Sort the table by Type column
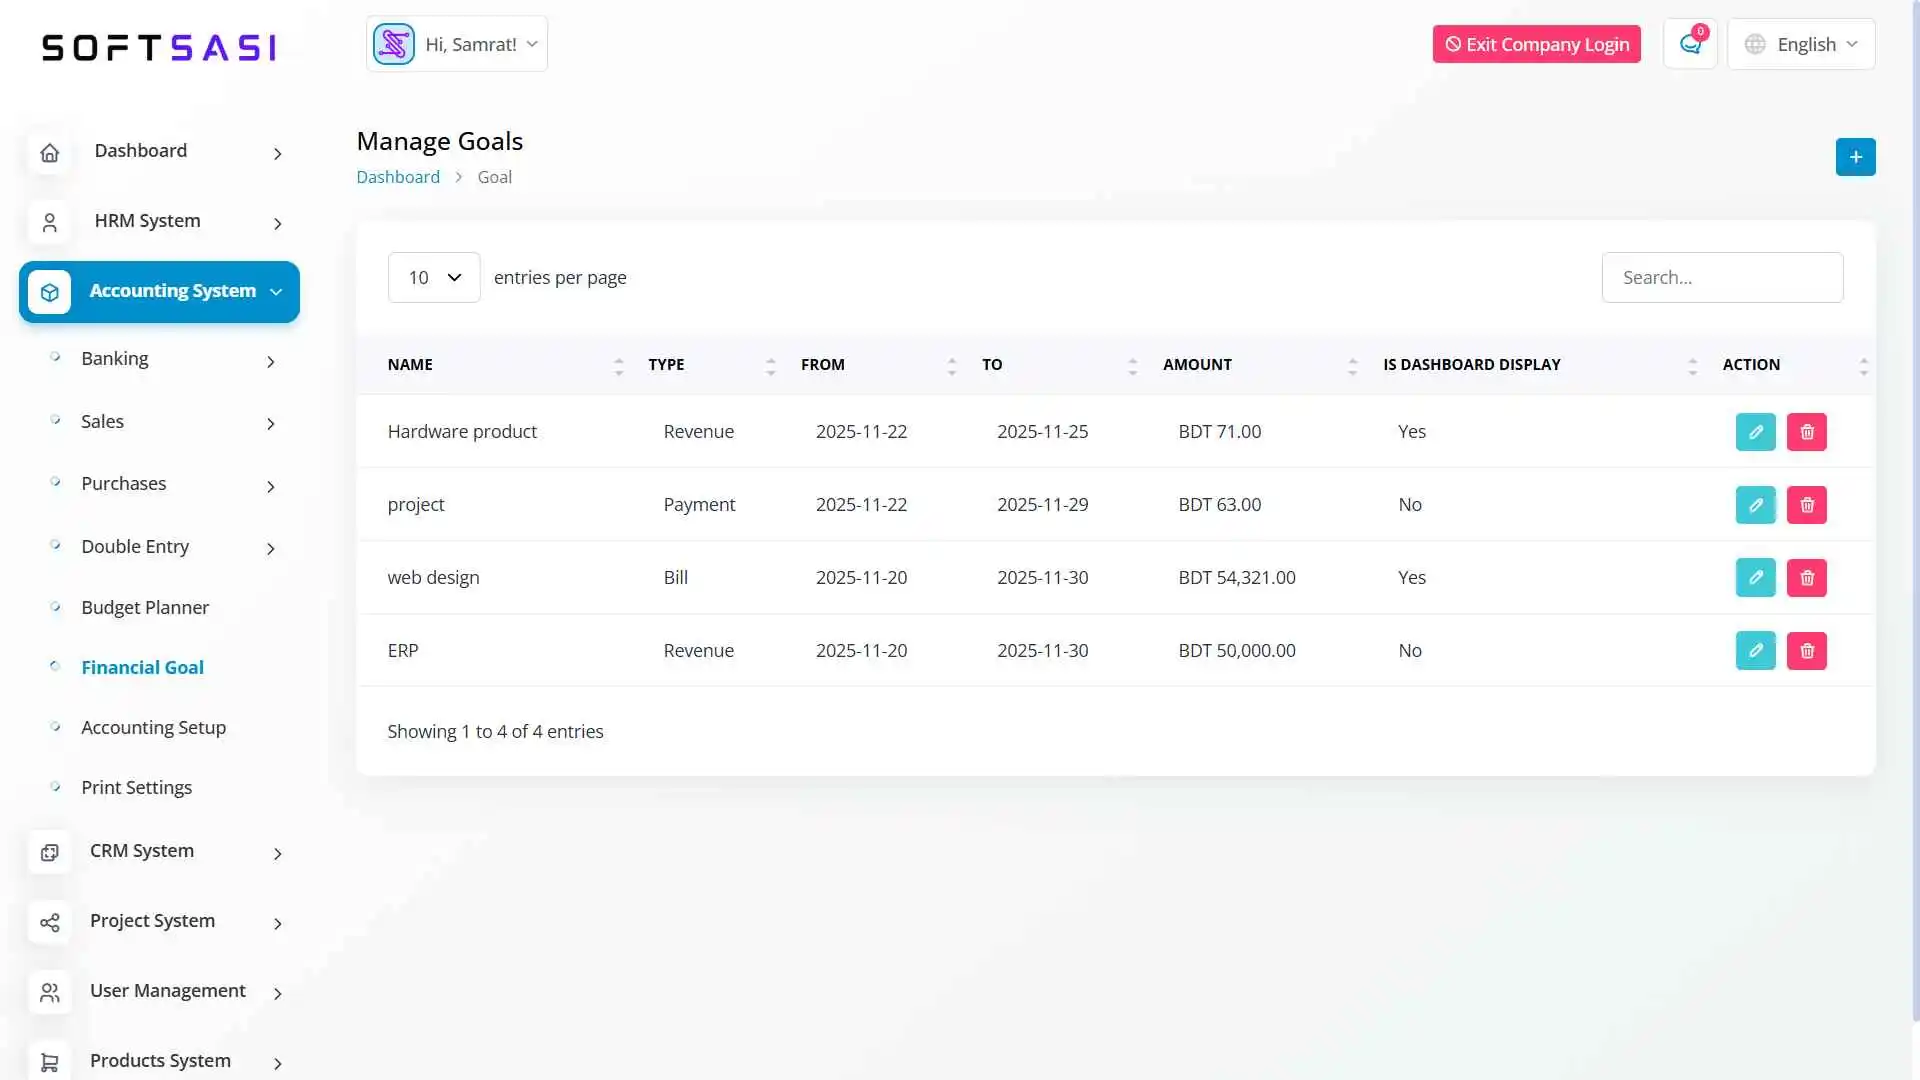 tap(710, 365)
